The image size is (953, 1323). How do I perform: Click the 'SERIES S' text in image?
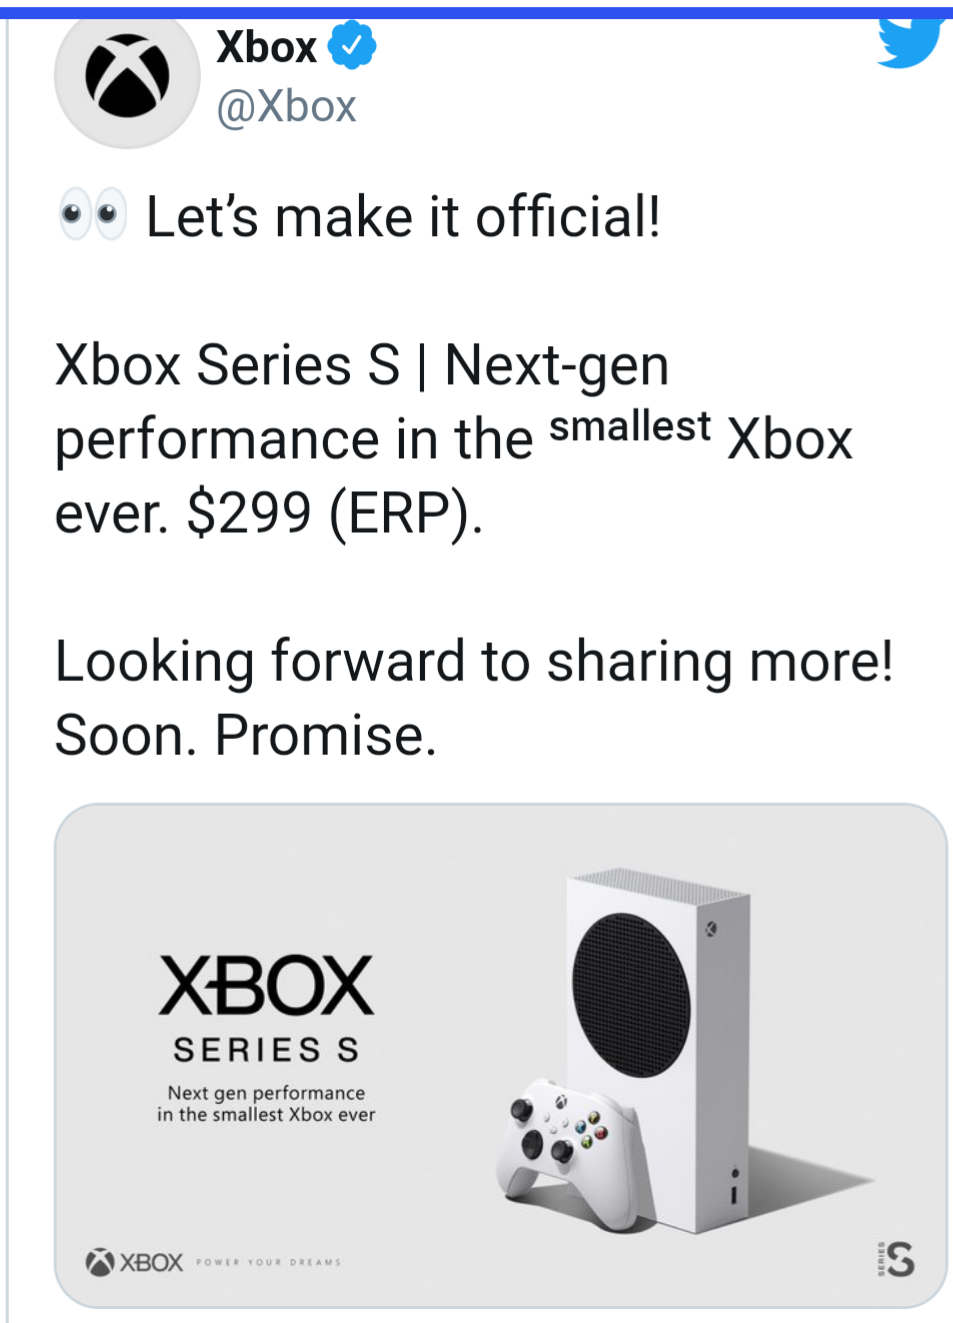point(266,1050)
